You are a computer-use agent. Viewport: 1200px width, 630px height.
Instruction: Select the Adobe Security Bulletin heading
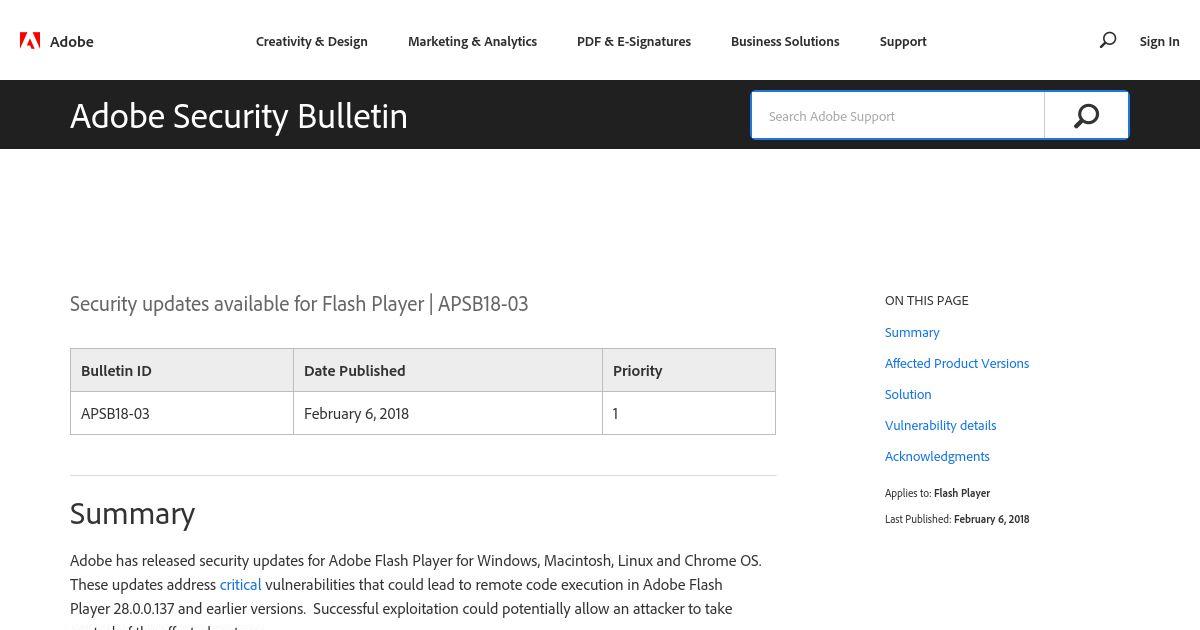point(239,116)
